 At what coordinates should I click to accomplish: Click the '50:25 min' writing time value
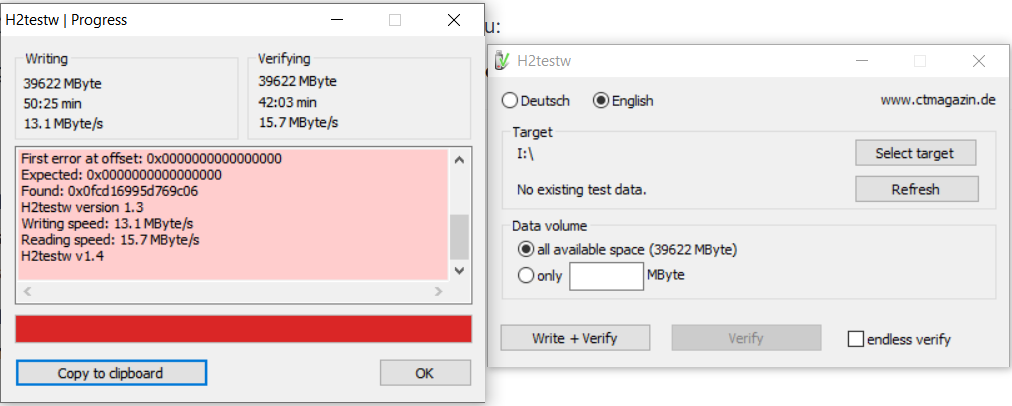click(52, 103)
